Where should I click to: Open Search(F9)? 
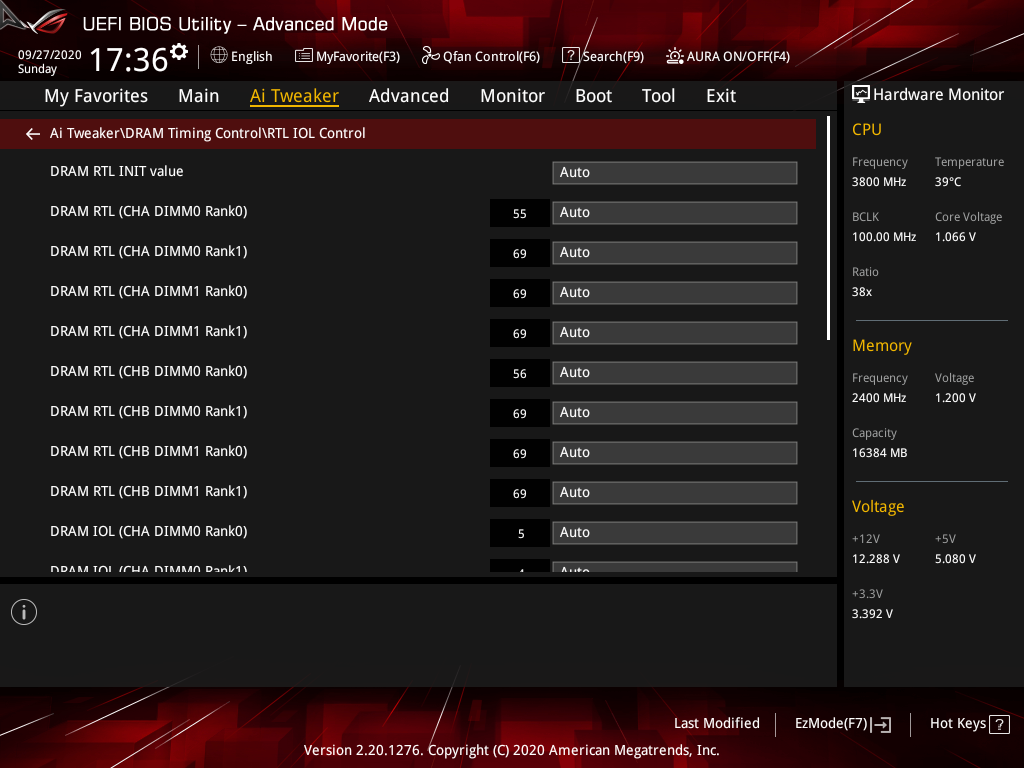tap(613, 56)
